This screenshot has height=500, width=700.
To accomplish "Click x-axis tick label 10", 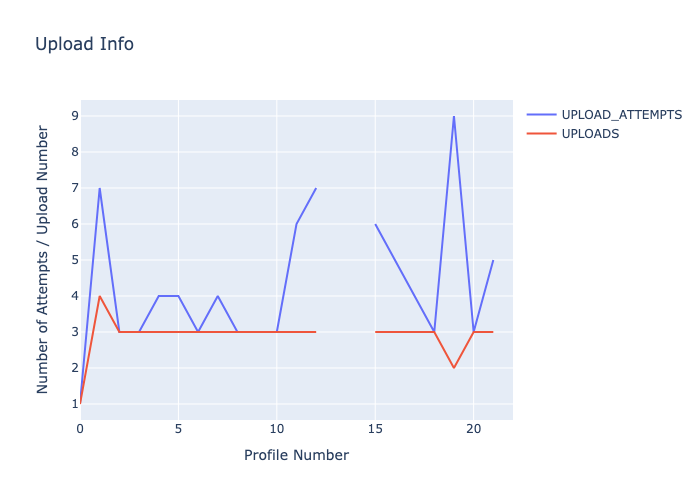I will pyautogui.click(x=276, y=429).
